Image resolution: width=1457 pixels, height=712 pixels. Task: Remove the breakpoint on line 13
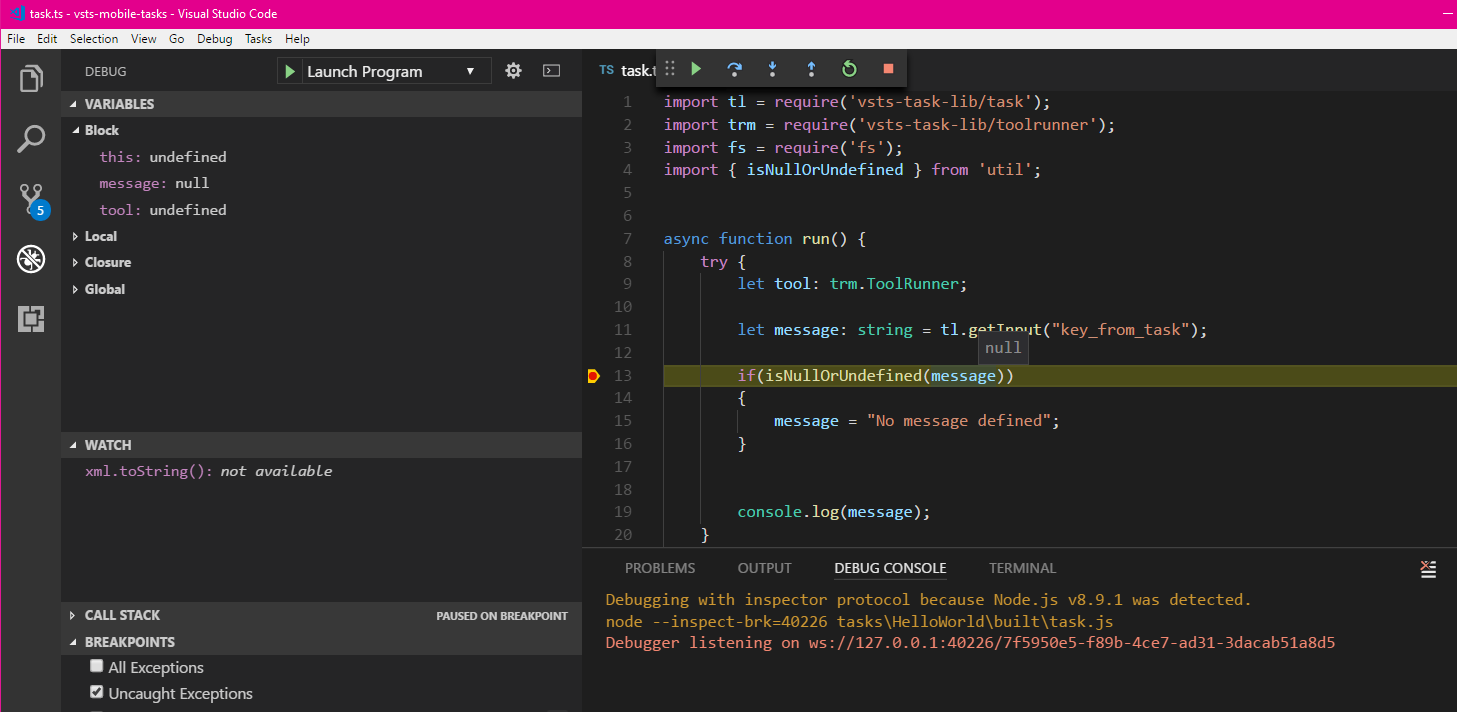pyautogui.click(x=594, y=375)
